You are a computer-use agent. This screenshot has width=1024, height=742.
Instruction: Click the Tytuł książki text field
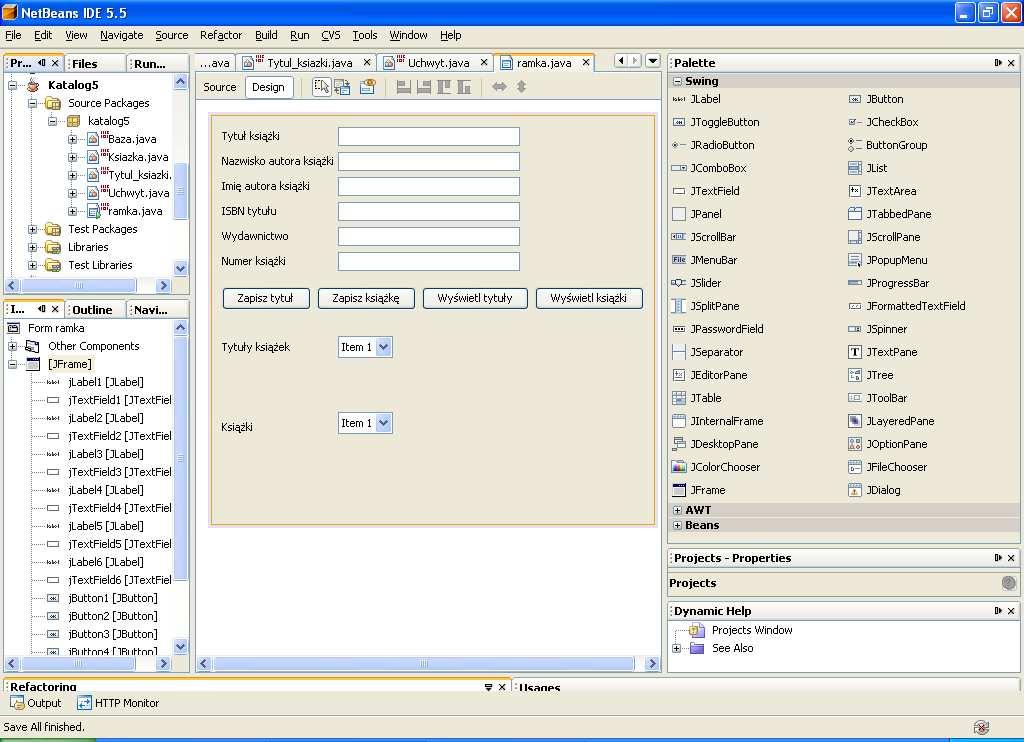(428, 137)
